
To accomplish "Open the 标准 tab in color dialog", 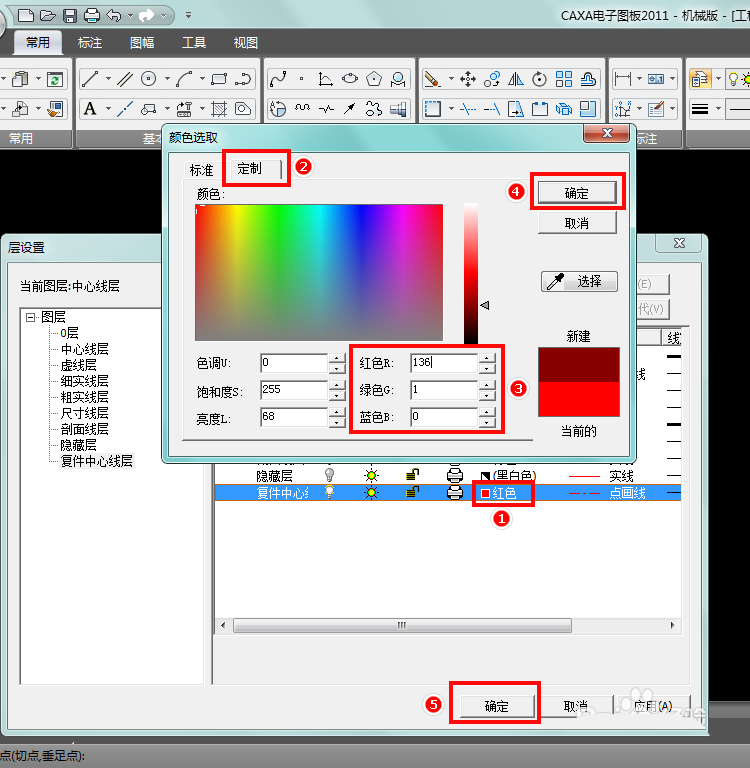I will 201,170.
